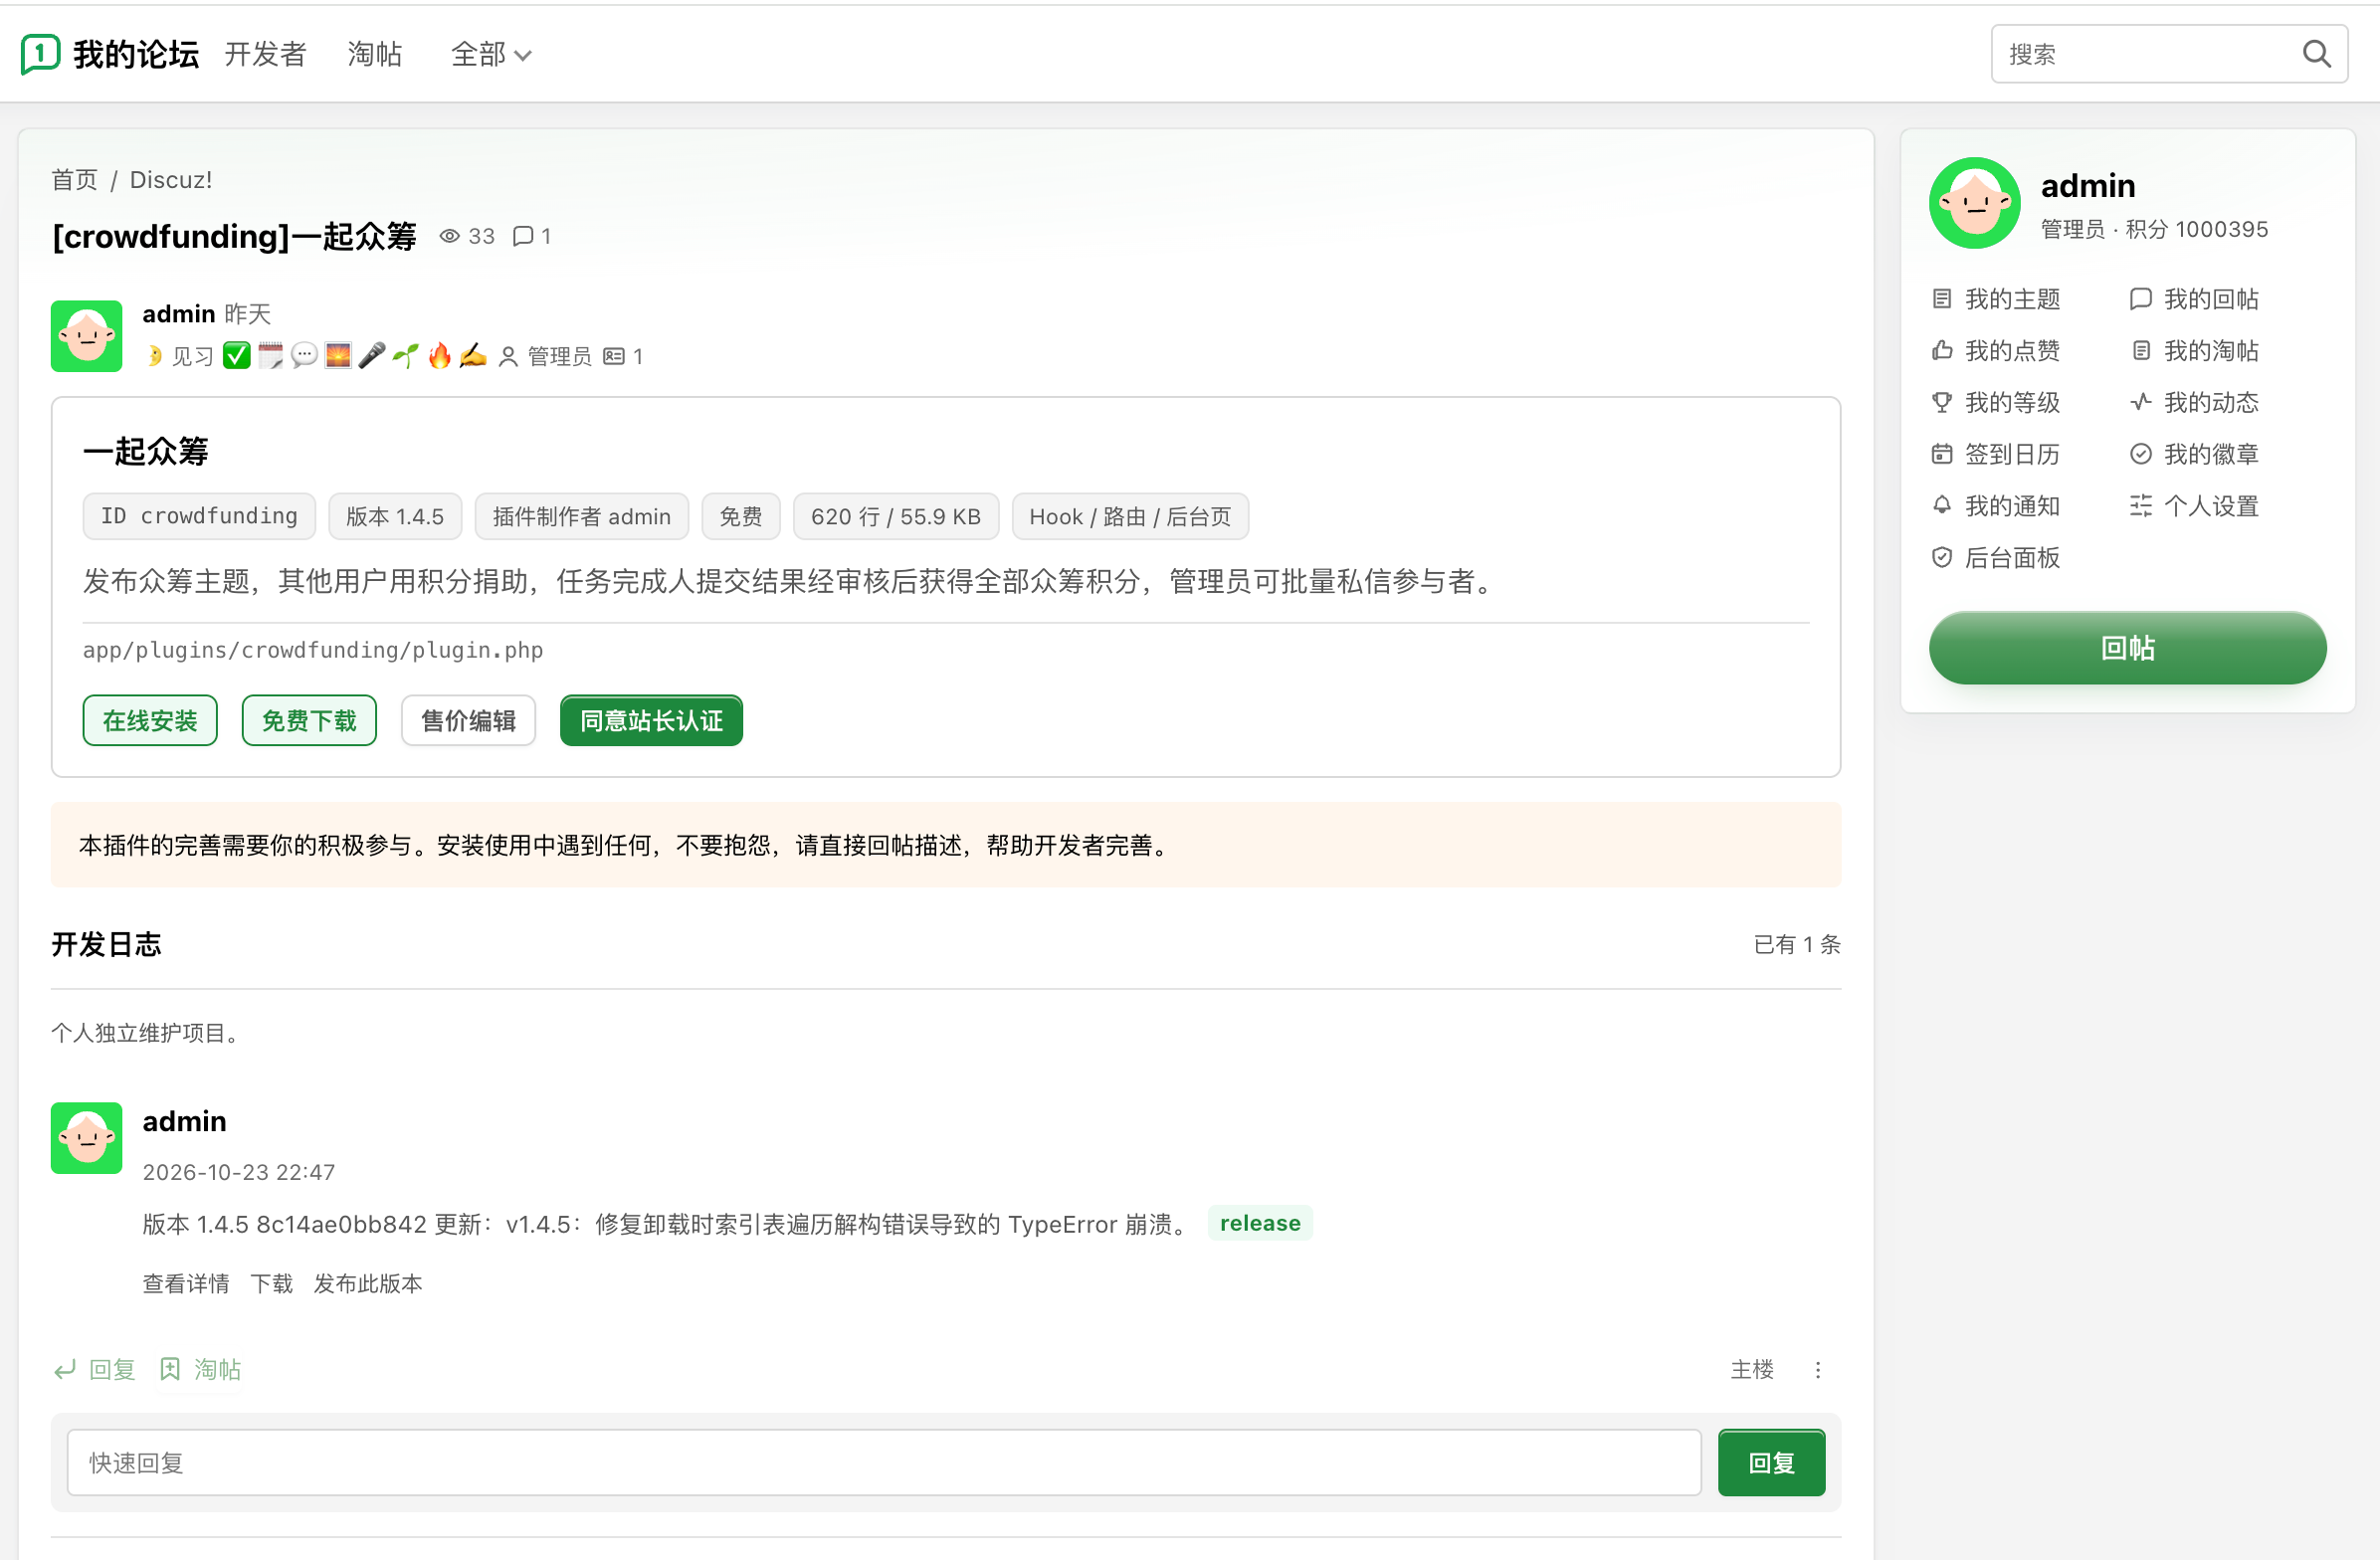Click the thumbs-up icon for 我的点赞
2380x1560 pixels.
coord(1942,350)
